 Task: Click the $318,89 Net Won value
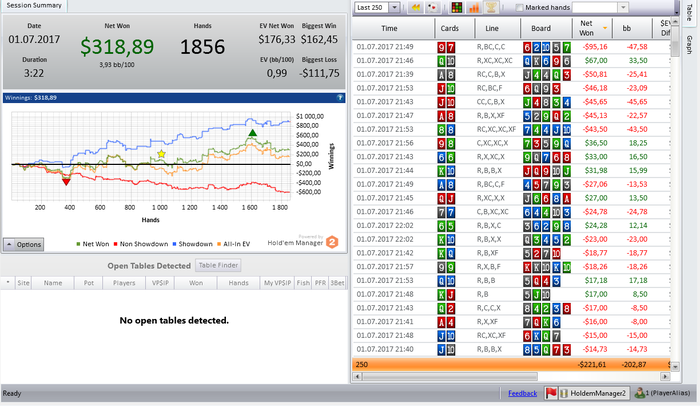(x=117, y=46)
